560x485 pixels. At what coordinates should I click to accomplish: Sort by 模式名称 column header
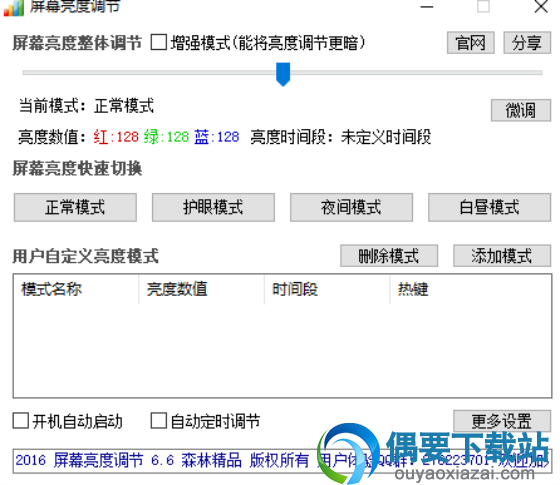click(76, 289)
